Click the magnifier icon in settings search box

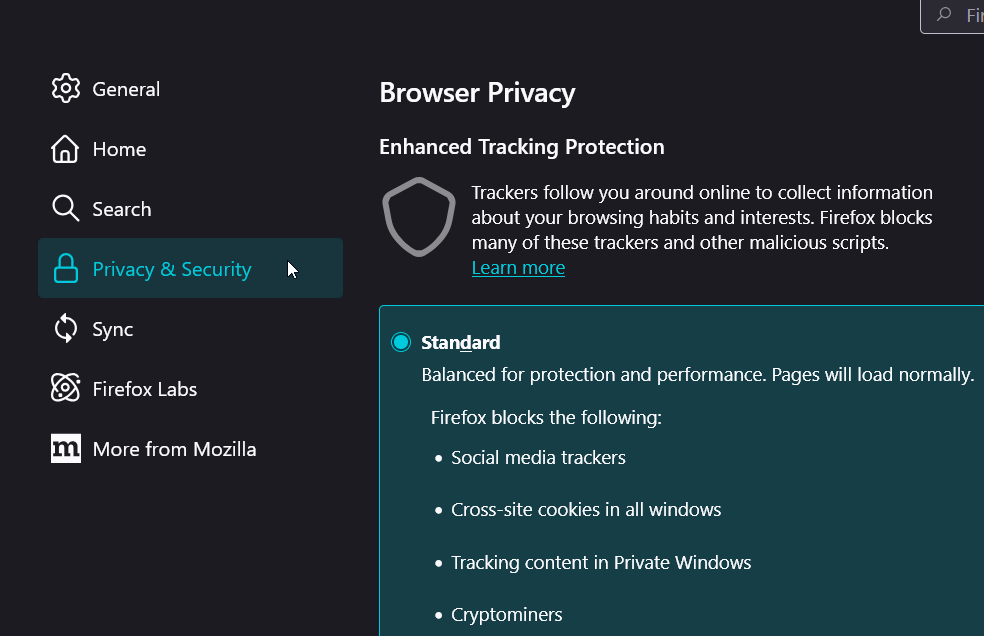coord(943,15)
